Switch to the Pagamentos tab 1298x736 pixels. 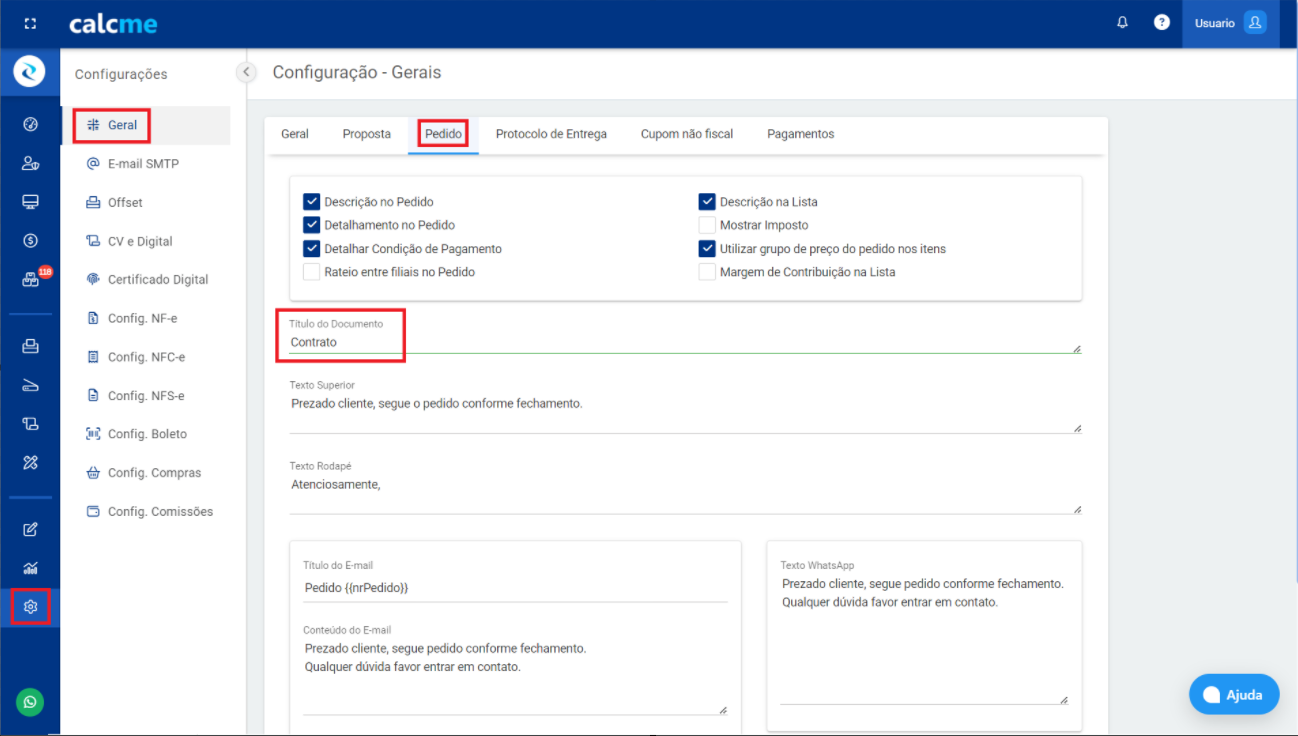[x=800, y=134]
